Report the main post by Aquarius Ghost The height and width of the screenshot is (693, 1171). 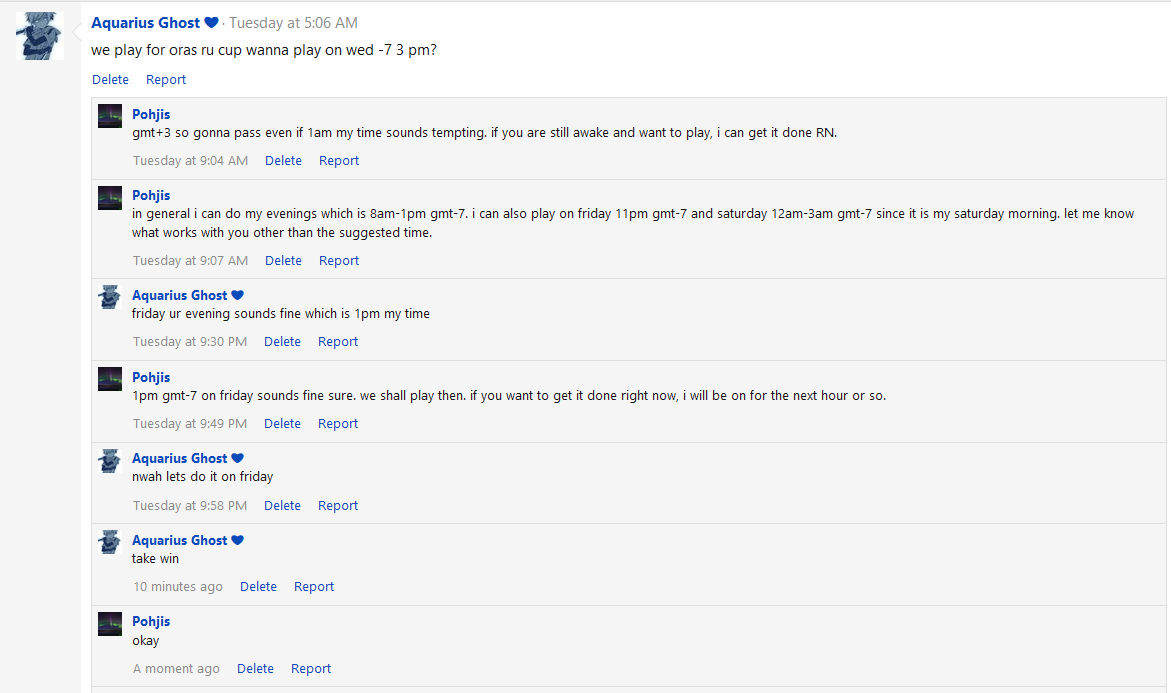tap(166, 79)
